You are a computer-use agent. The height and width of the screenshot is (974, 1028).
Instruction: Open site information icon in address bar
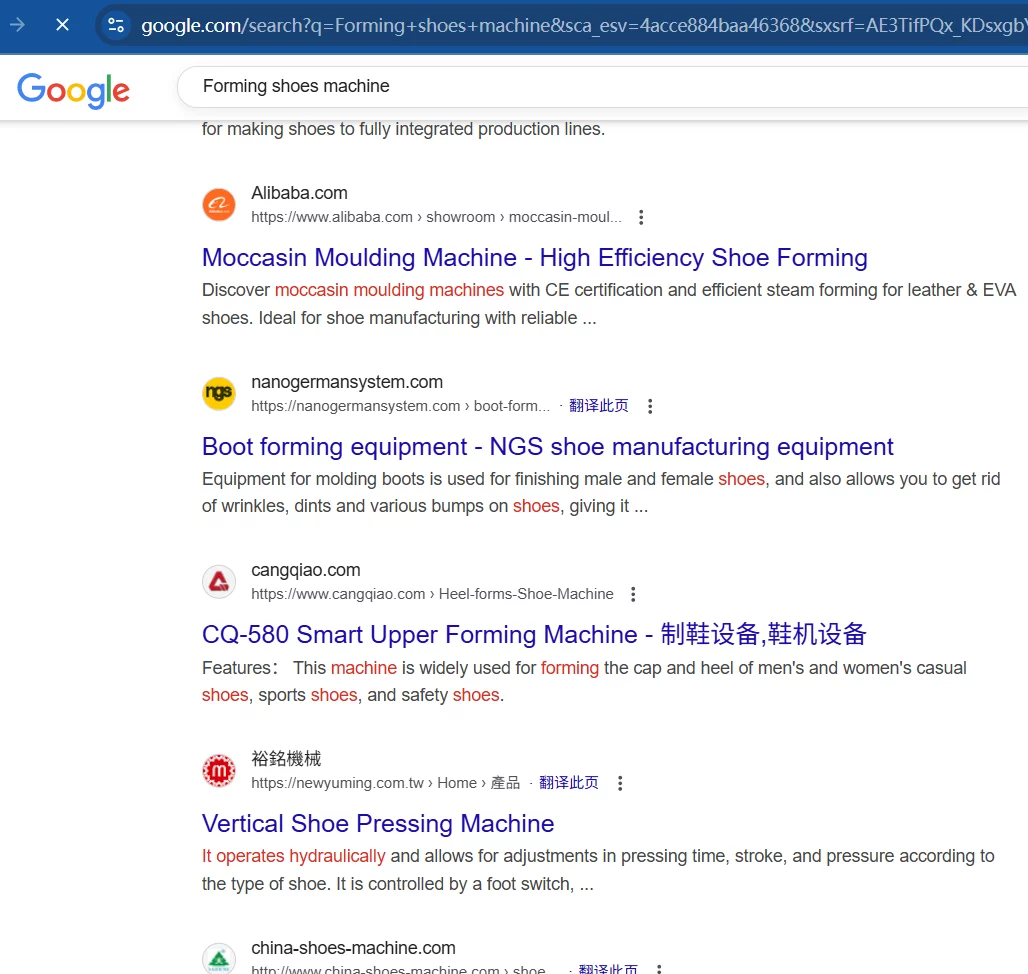point(116,25)
